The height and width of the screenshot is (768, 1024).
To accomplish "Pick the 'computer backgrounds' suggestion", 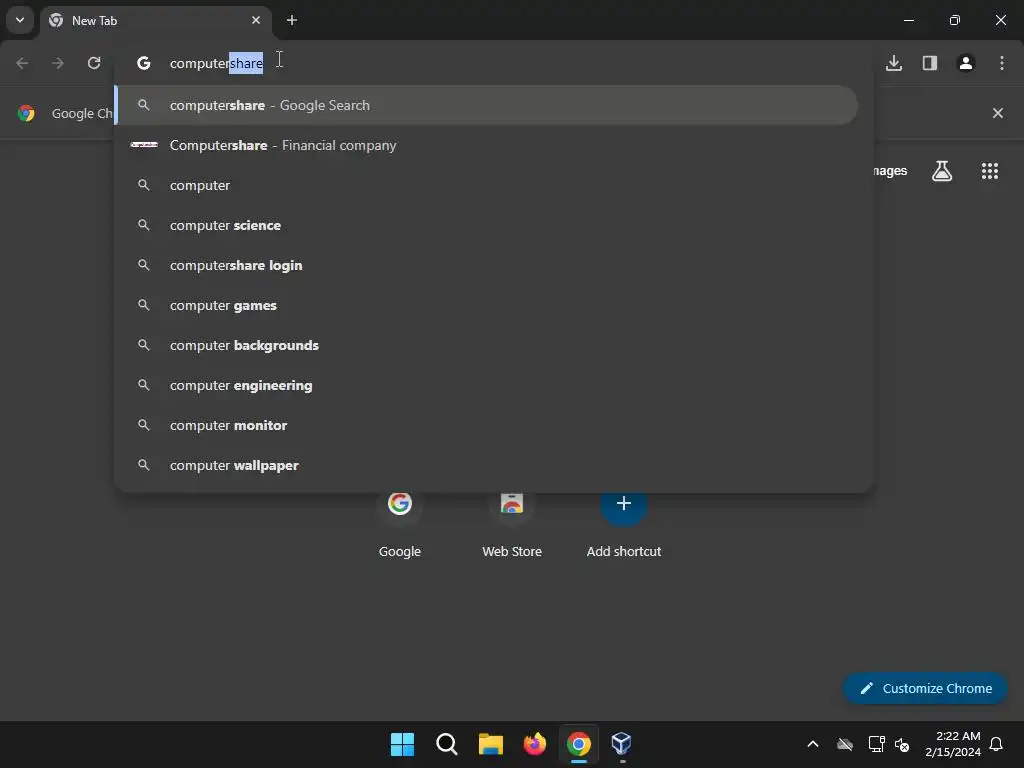I will (x=487, y=345).
